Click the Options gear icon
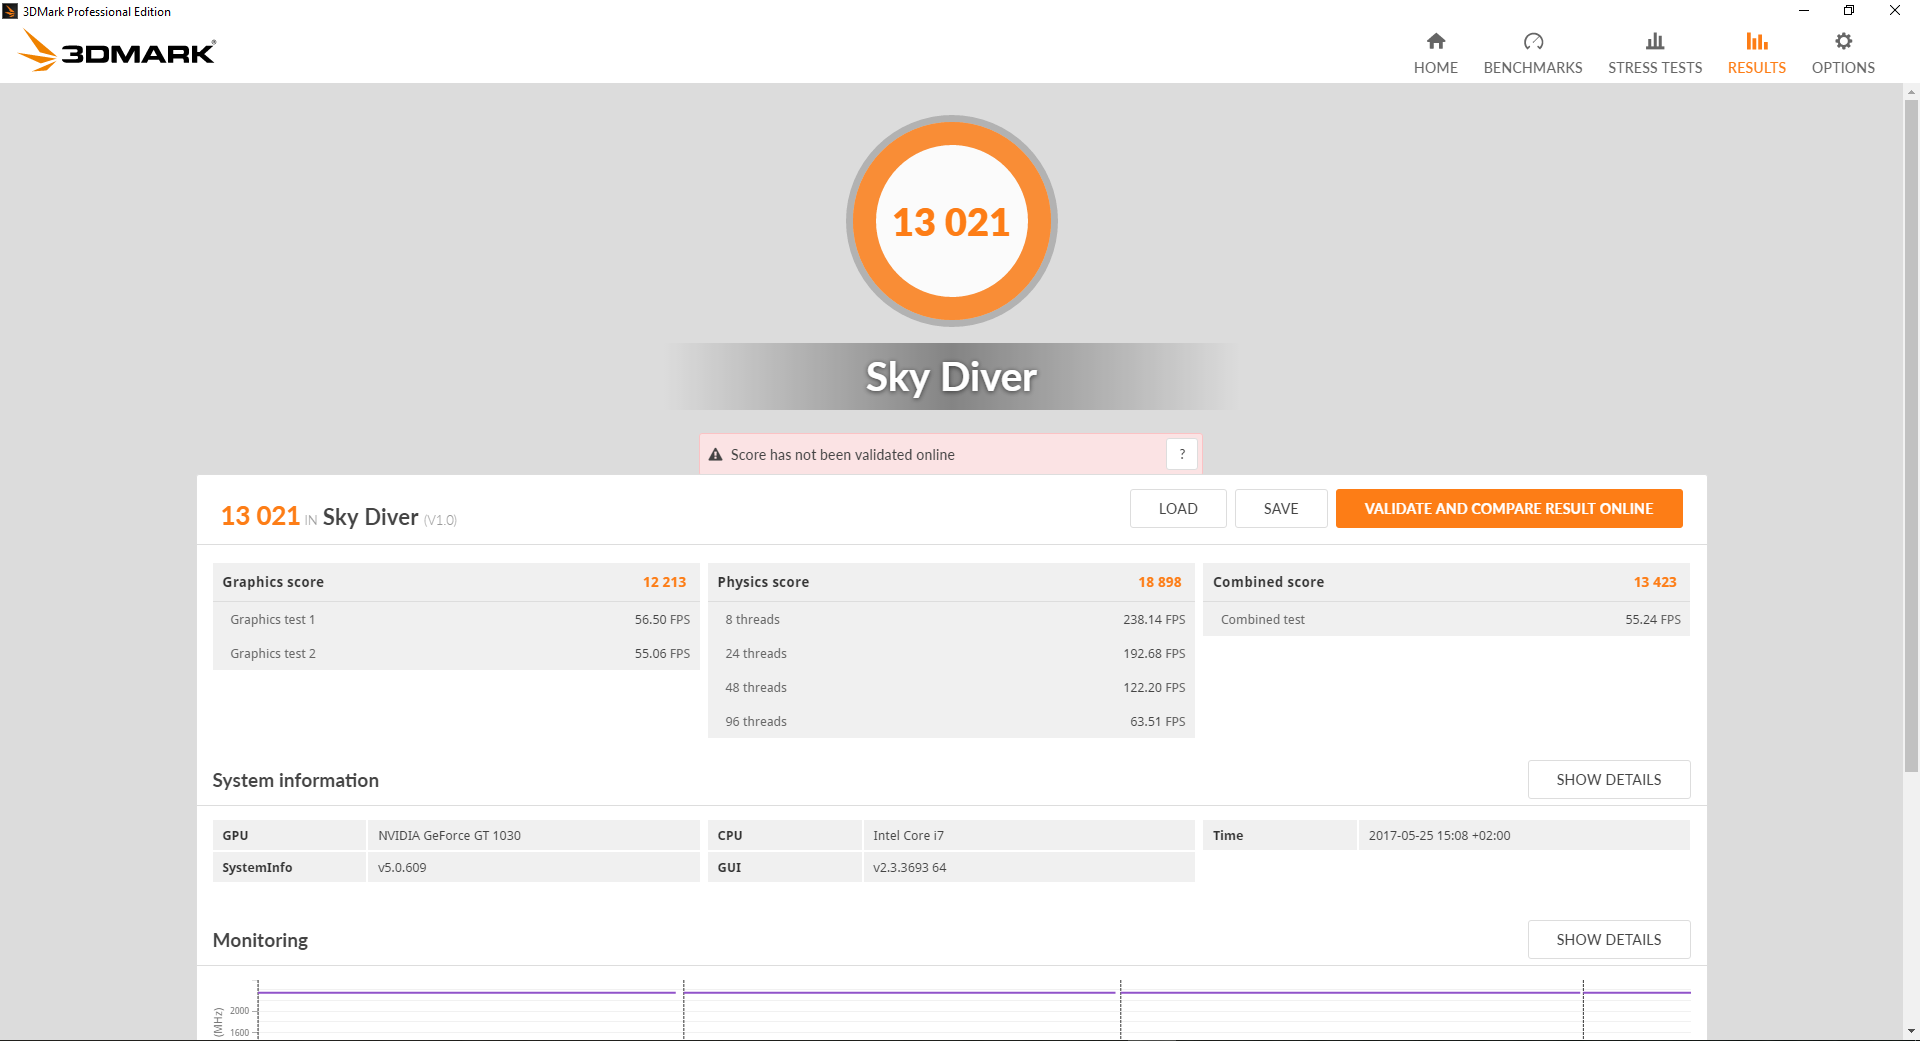This screenshot has width=1920, height=1041. [x=1844, y=41]
